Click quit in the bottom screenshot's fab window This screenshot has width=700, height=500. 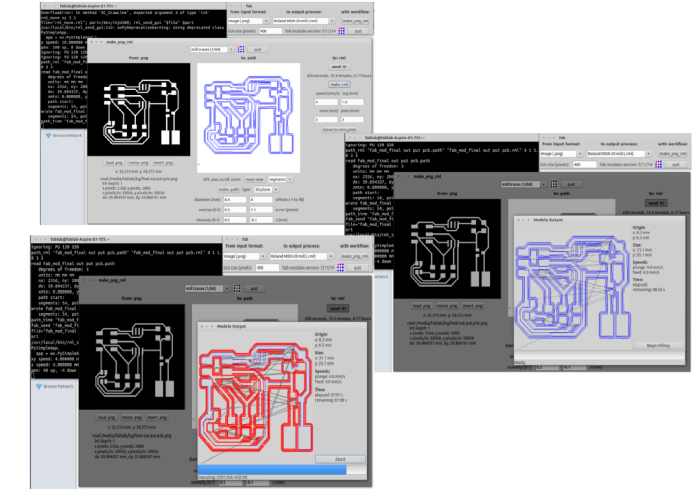[x=357, y=267]
